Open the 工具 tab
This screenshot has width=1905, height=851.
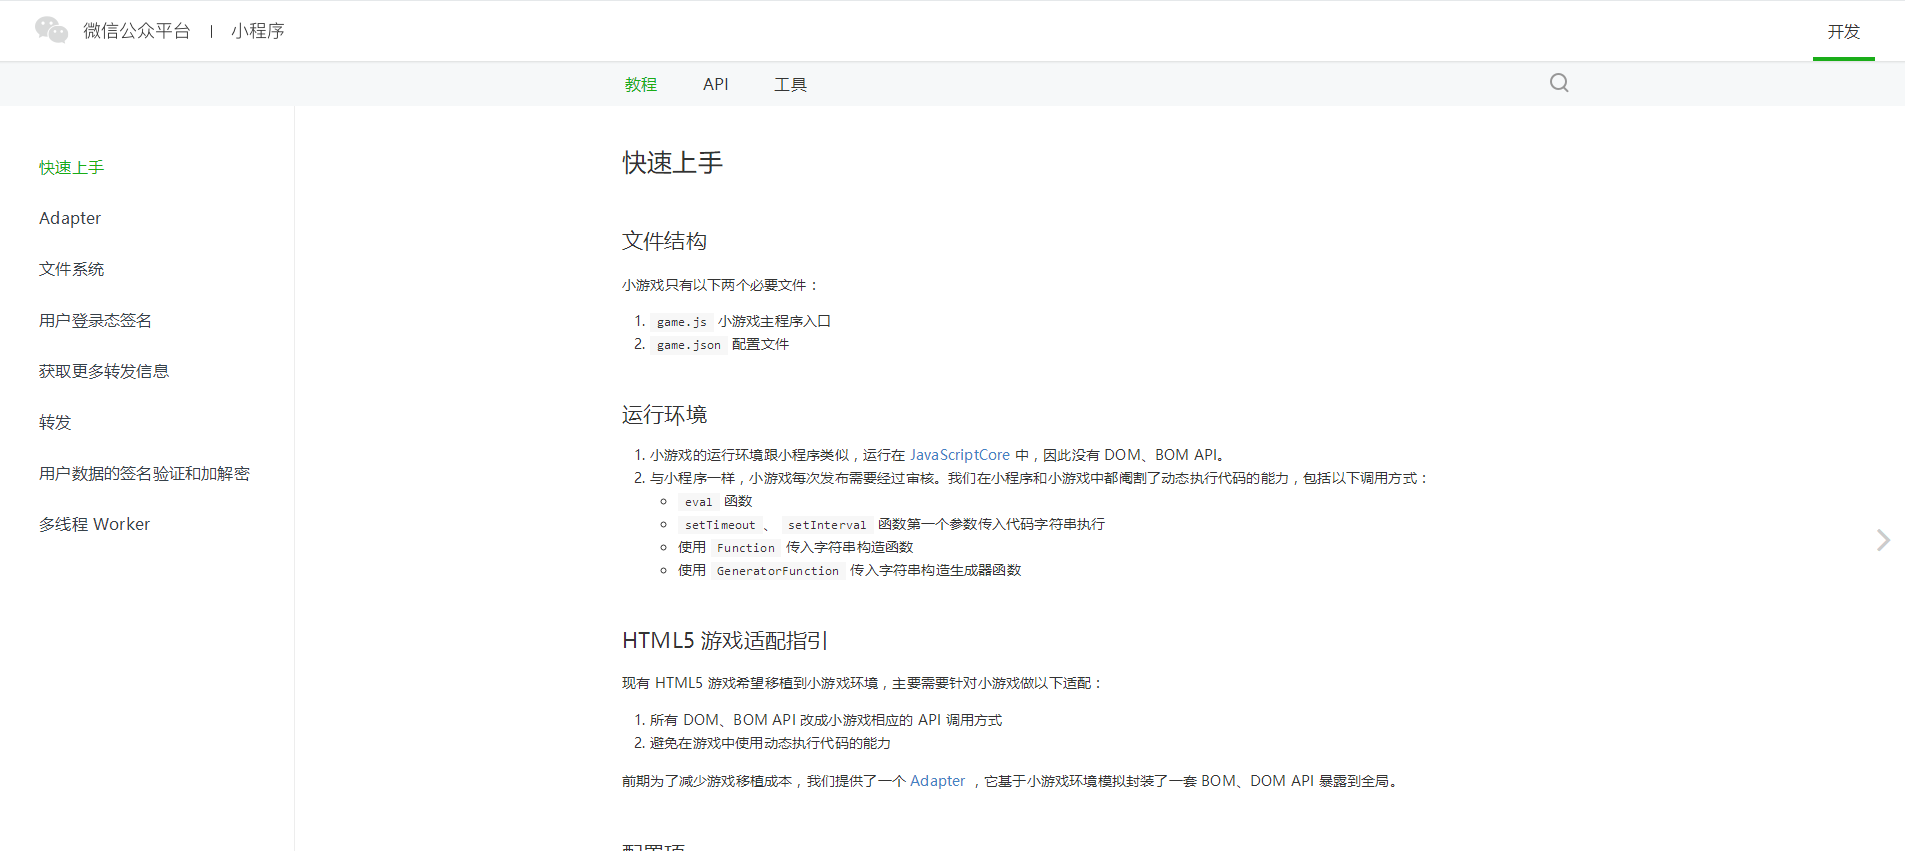pos(790,85)
